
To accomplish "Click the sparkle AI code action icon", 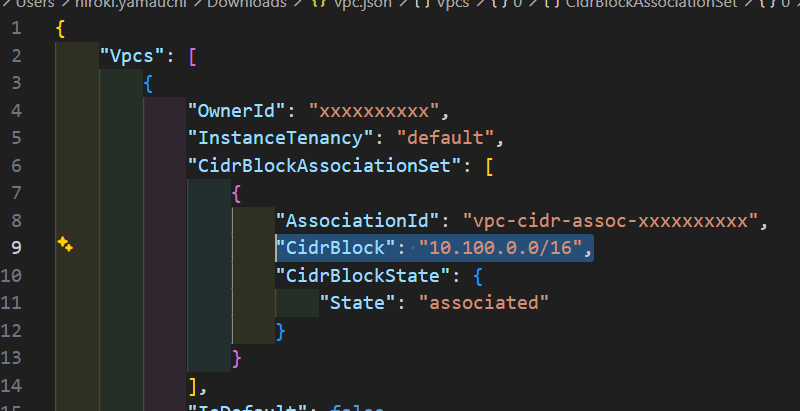I will point(65,245).
